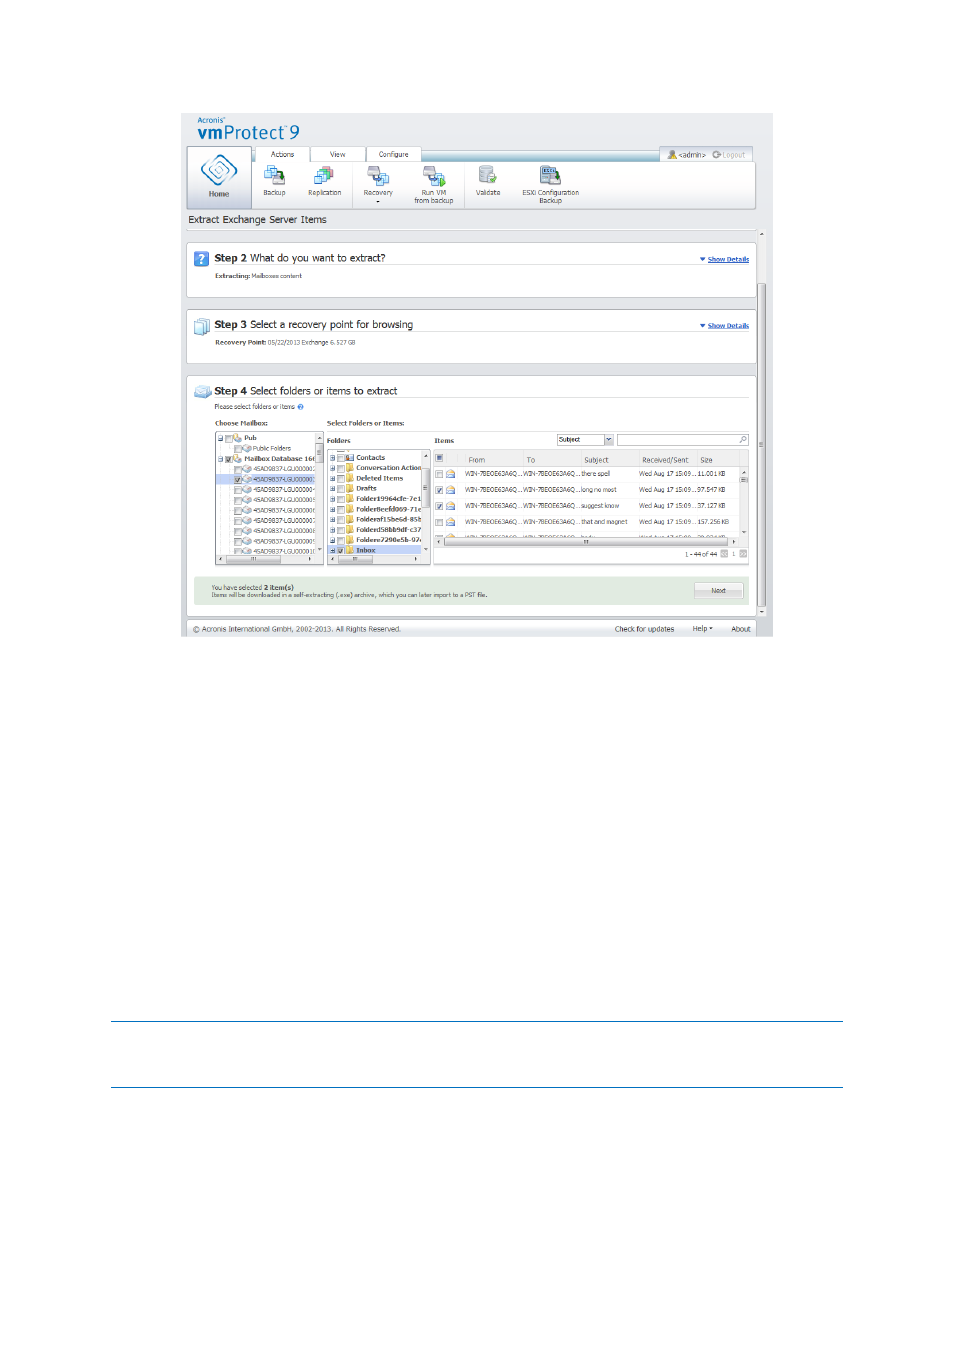Click the envelope icon of 'that and magnet' email
This screenshot has height=1350, width=955.
[x=451, y=522]
